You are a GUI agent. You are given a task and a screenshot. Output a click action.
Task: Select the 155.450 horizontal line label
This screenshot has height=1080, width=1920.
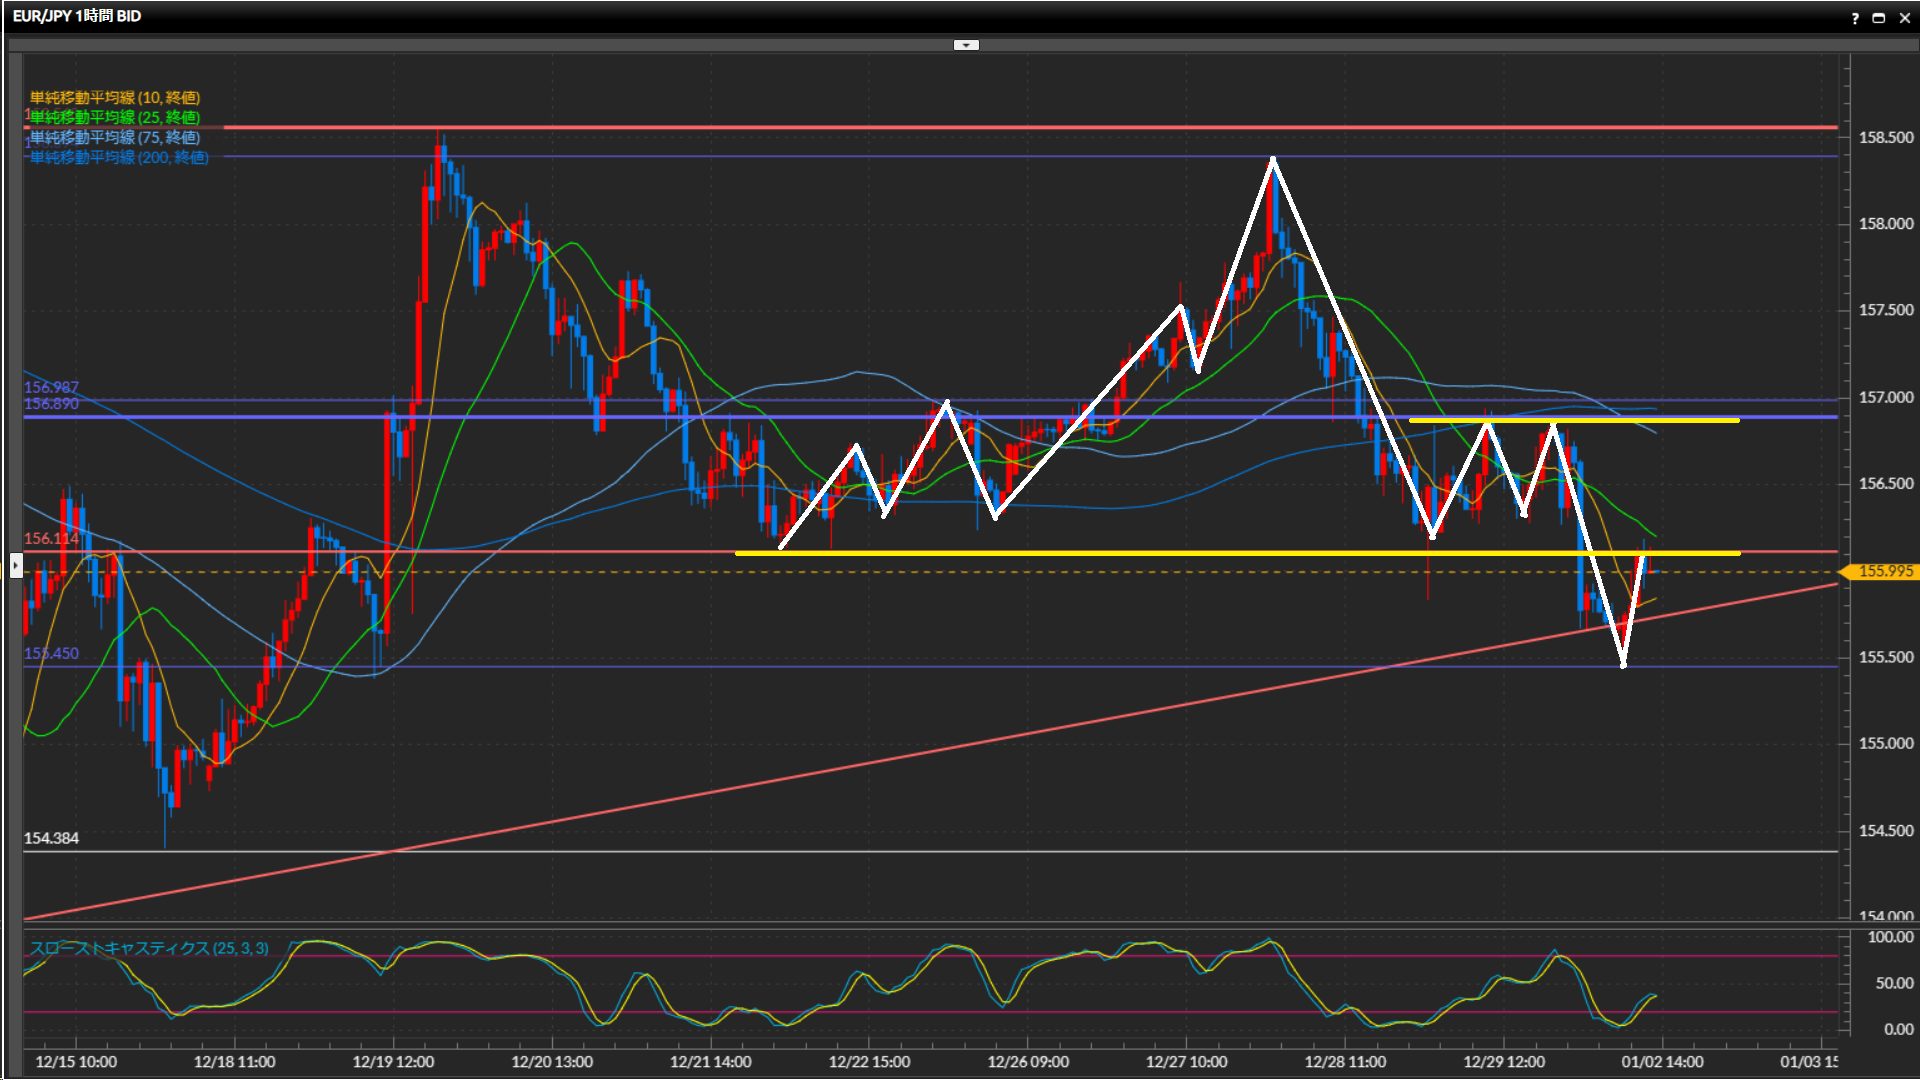51,653
